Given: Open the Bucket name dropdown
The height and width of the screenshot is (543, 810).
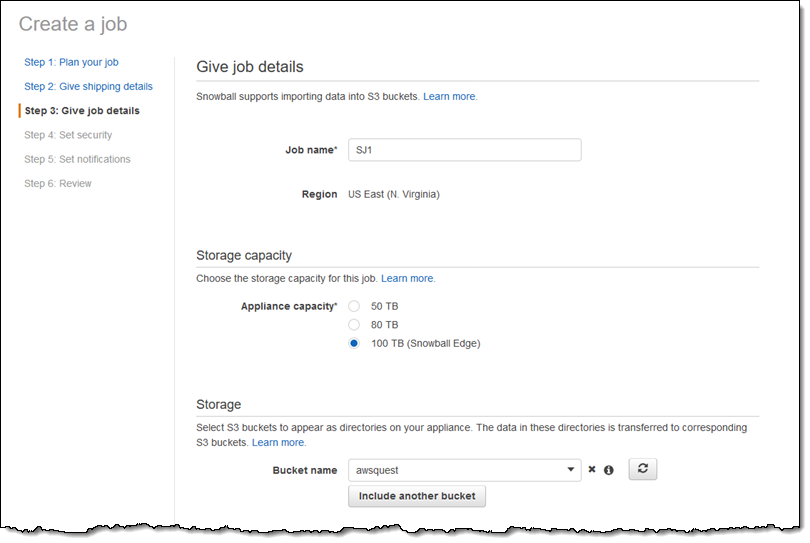Looking at the screenshot, I should point(464,470).
